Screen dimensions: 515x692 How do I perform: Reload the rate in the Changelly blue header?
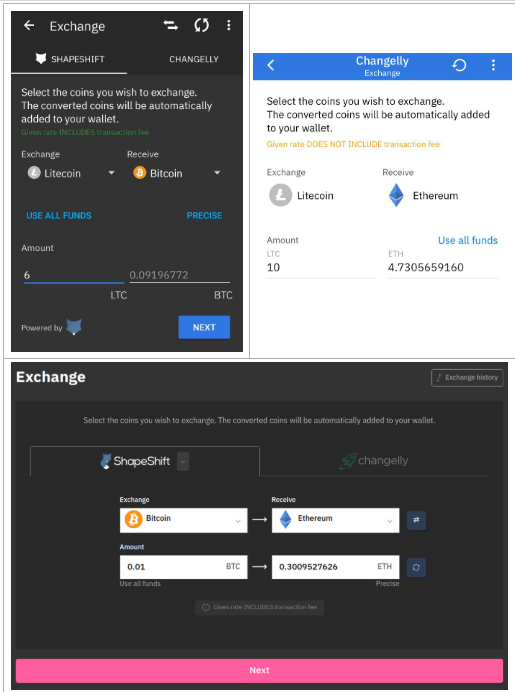(x=459, y=65)
